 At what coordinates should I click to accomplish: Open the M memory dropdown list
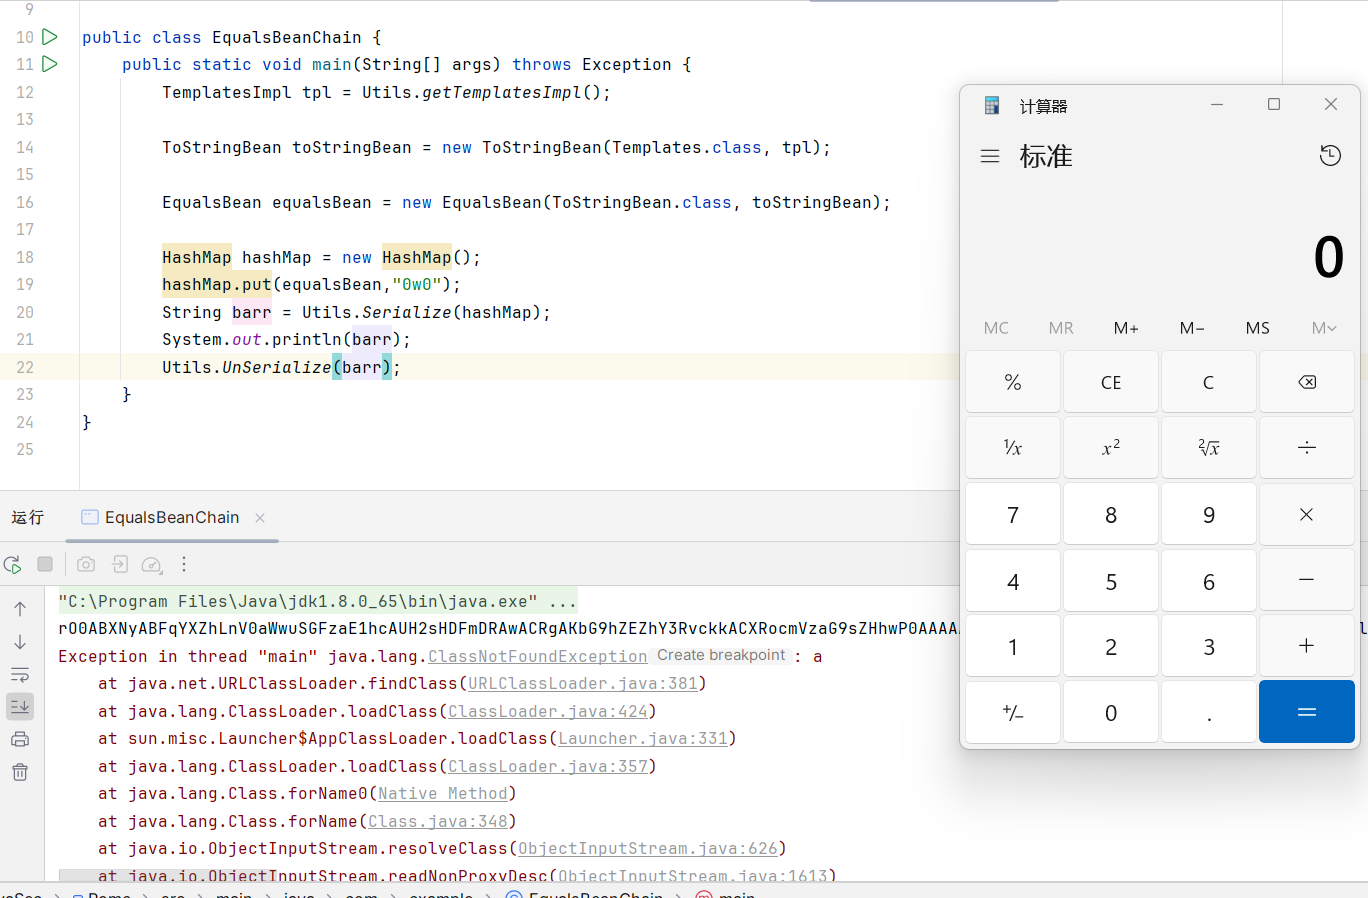tap(1324, 328)
